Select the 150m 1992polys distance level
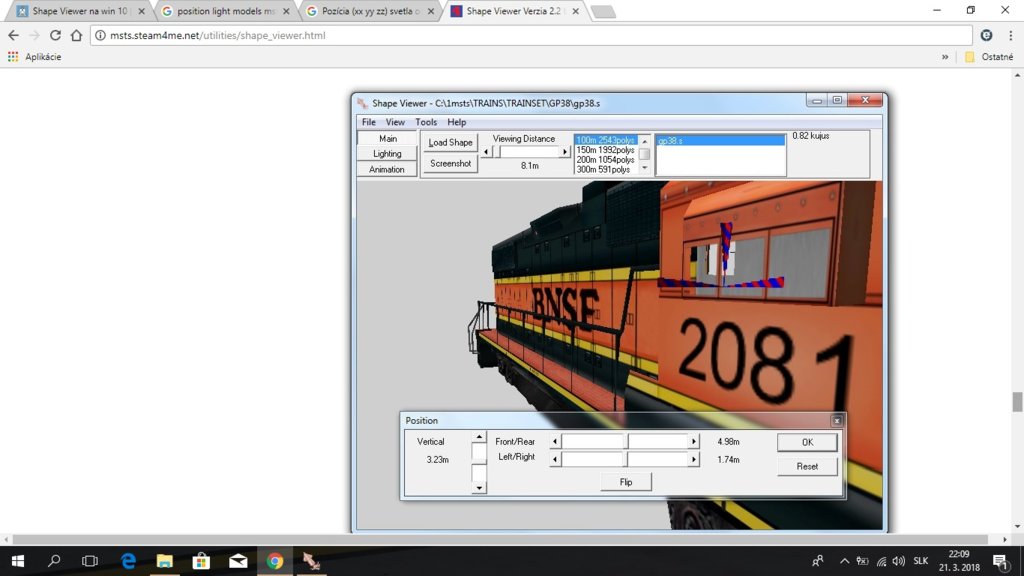The image size is (1024, 576). pyautogui.click(x=605, y=150)
